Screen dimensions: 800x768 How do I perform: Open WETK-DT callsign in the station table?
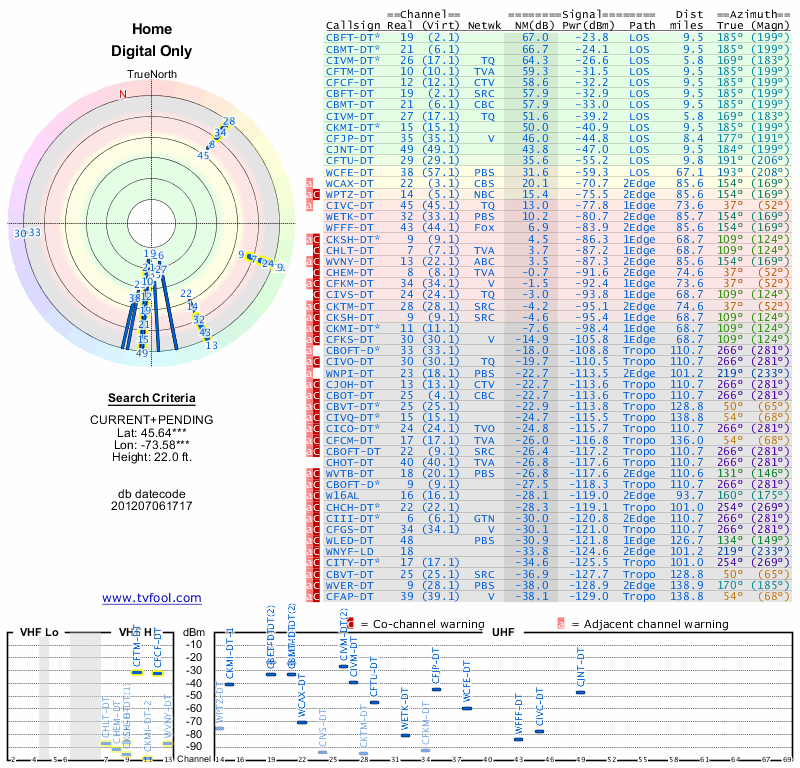pyautogui.click(x=349, y=217)
